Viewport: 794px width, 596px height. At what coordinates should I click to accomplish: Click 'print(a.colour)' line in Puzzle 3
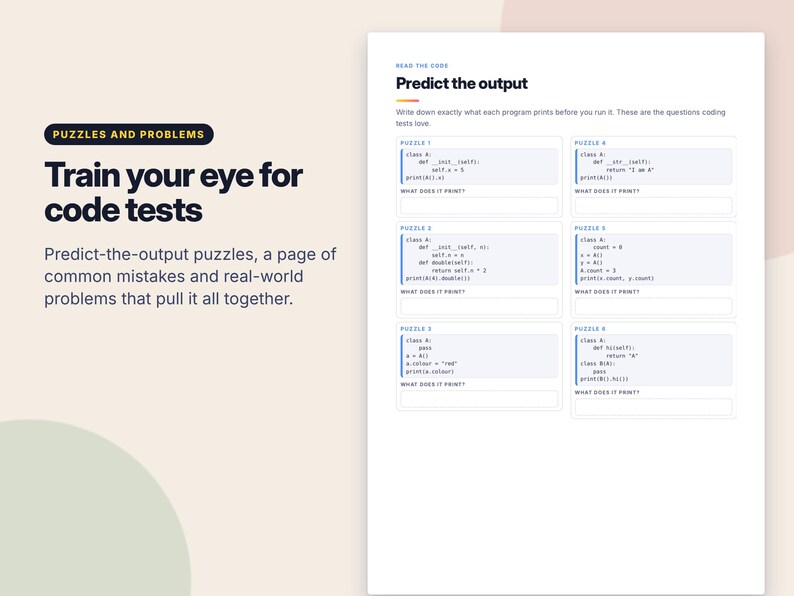[x=429, y=372]
